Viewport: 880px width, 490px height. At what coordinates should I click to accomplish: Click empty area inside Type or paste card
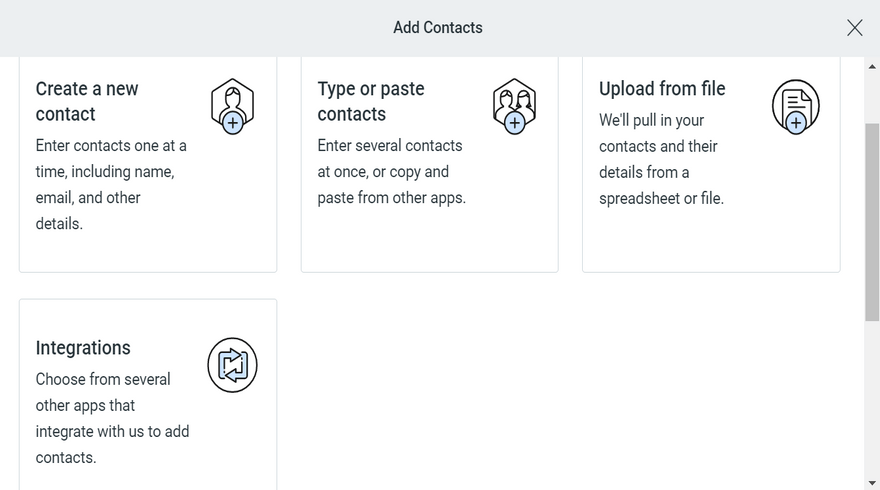tap(429, 241)
